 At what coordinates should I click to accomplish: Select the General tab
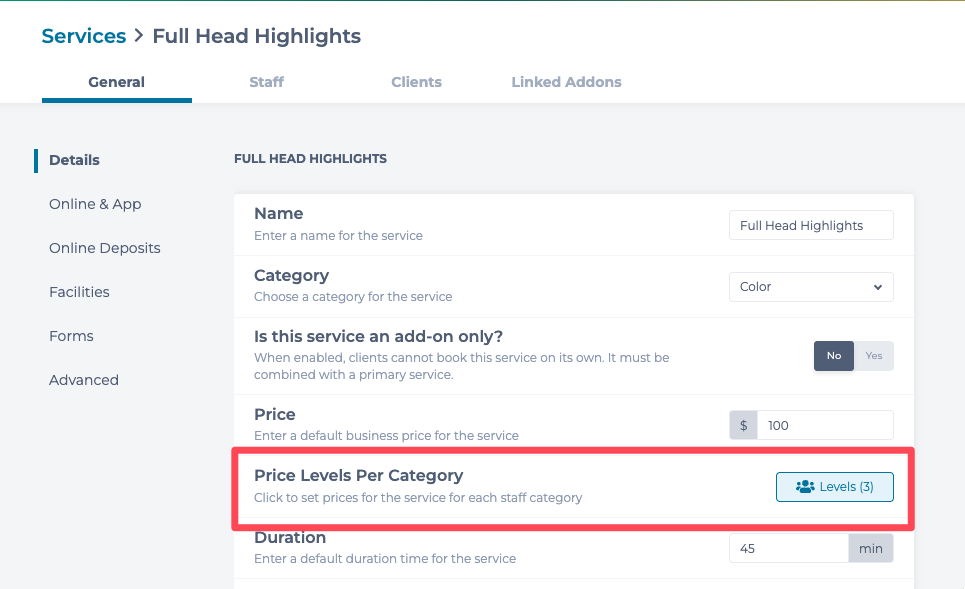click(116, 82)
